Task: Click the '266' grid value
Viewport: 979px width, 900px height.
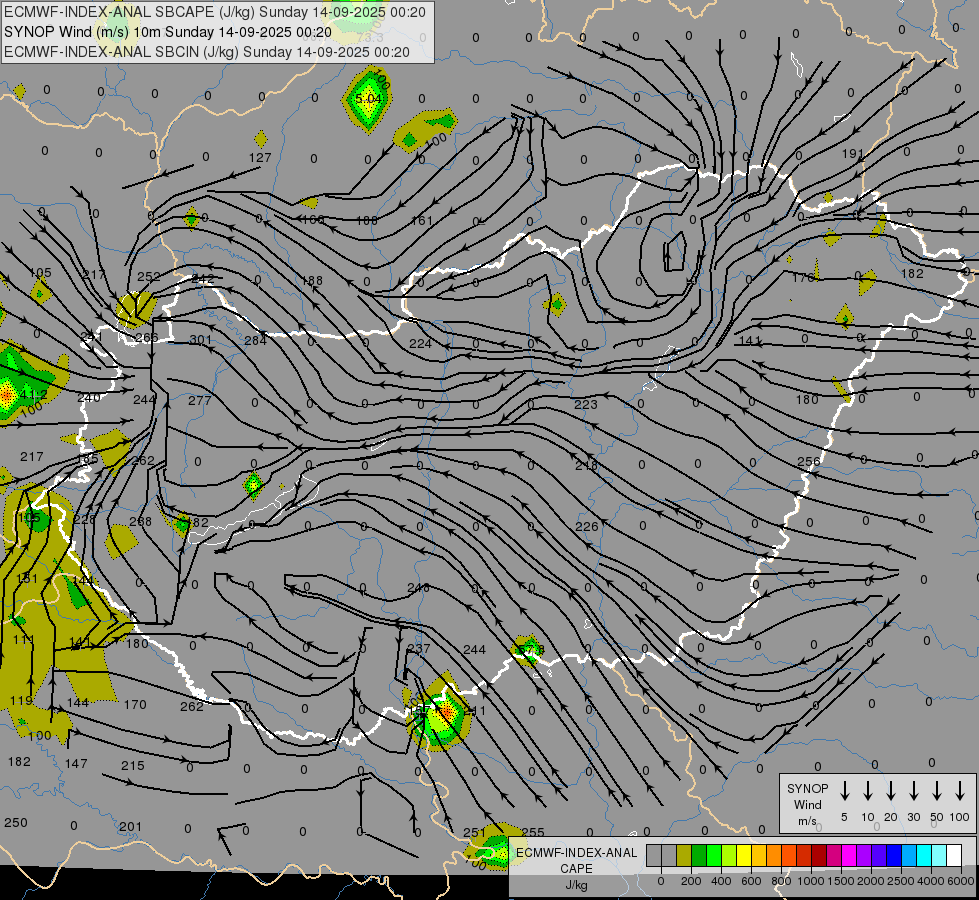Action: click(146, 338)
